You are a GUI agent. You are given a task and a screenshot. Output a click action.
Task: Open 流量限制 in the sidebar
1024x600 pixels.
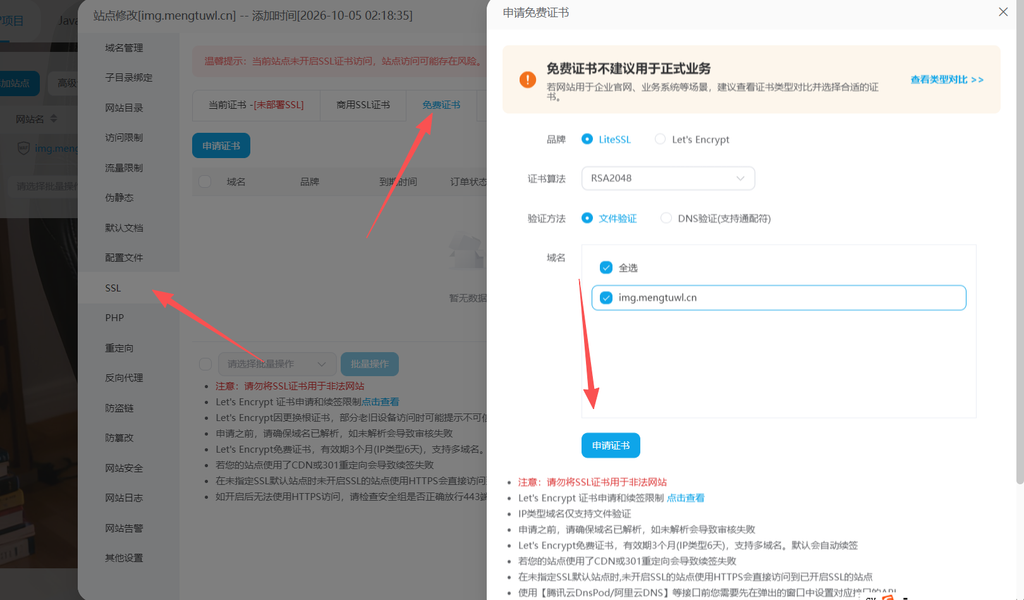pyautogui.click(x=124, y=168)
